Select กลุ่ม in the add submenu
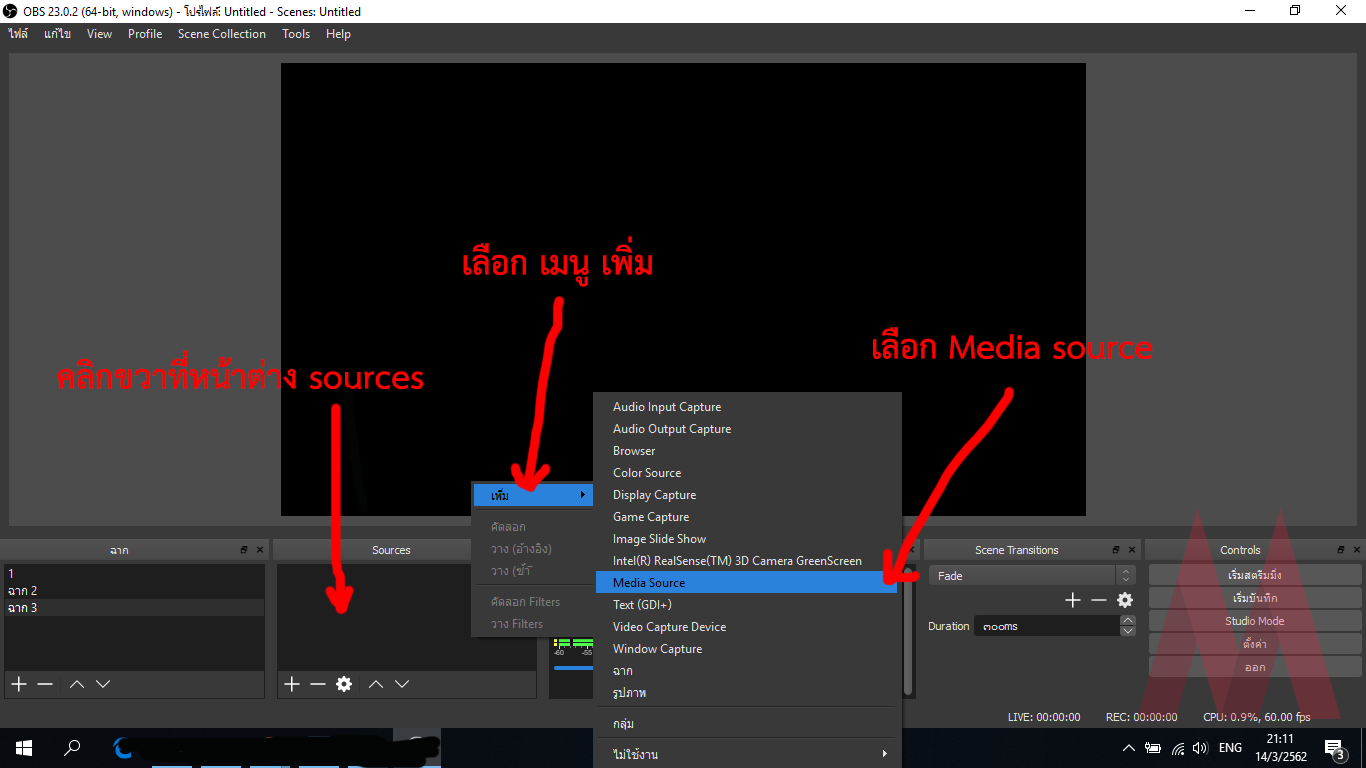This screenshot has width=1366, height=768. click(x=746, y=724)
